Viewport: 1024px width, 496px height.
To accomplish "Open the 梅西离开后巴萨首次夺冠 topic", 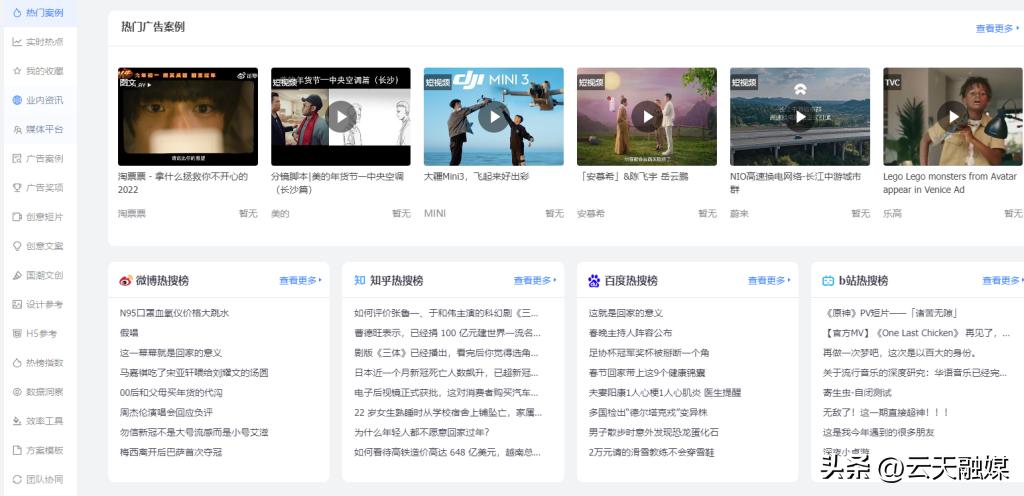I will pos(171,452).
